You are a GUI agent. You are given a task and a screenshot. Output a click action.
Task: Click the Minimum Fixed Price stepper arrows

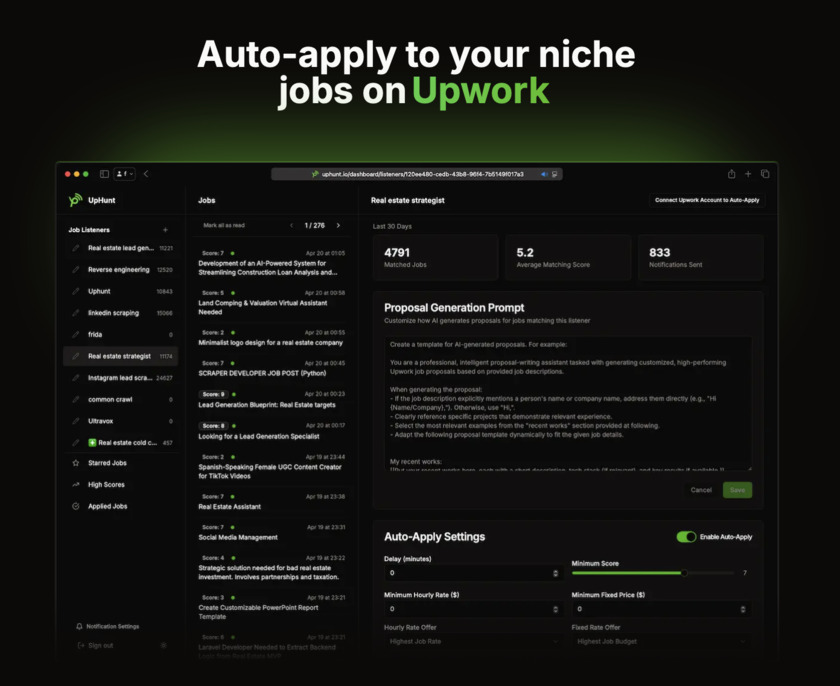pos(743,609)
